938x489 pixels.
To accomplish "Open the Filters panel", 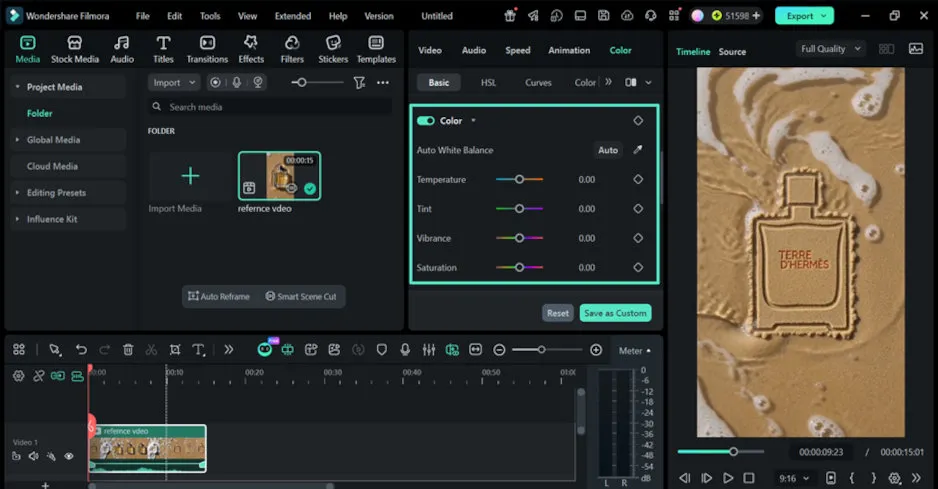I will point(292,50).
